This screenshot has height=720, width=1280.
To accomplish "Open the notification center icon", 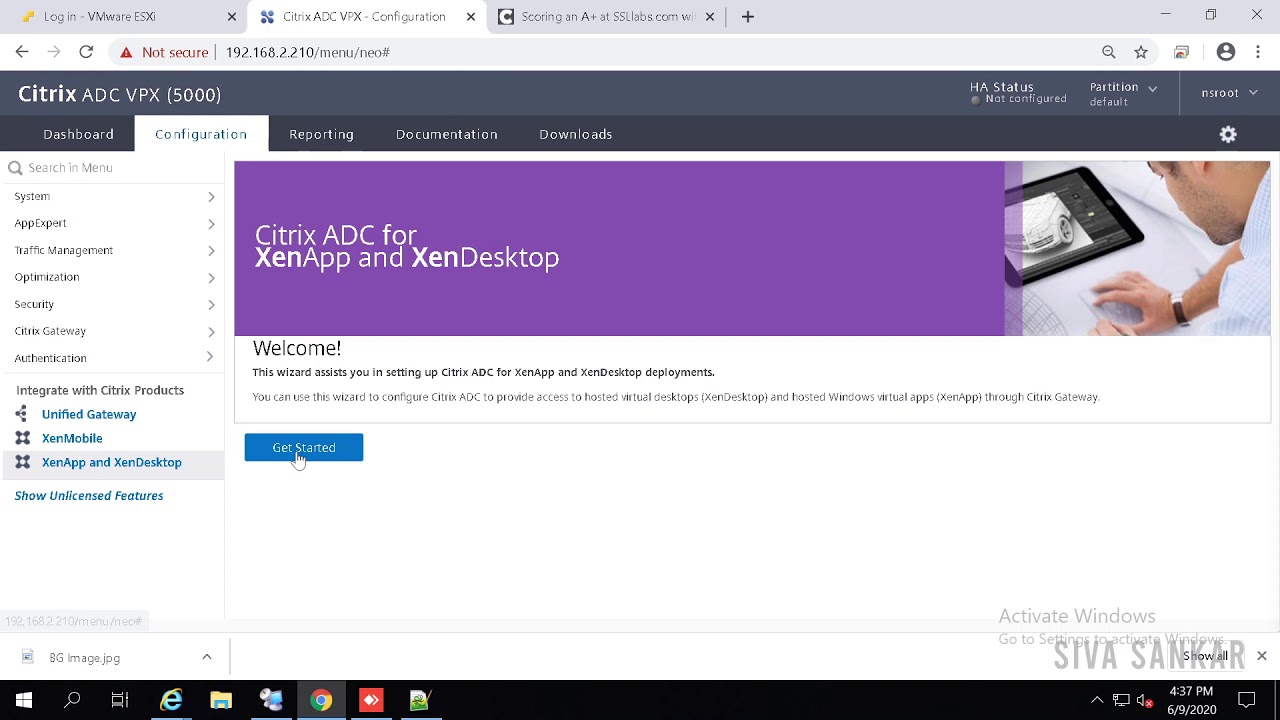I will pos(1247,700).
